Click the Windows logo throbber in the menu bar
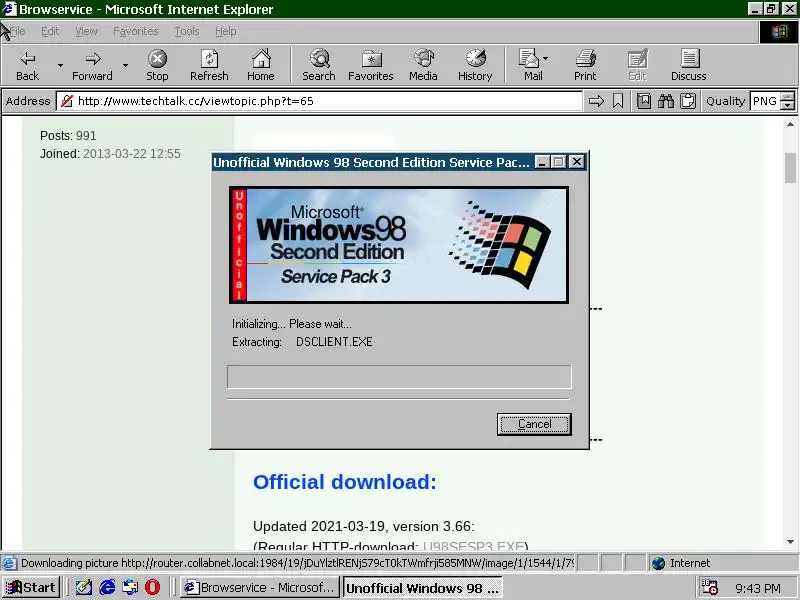Image resolution: width=800 pixels, height=600 pixels. point(779,32)
